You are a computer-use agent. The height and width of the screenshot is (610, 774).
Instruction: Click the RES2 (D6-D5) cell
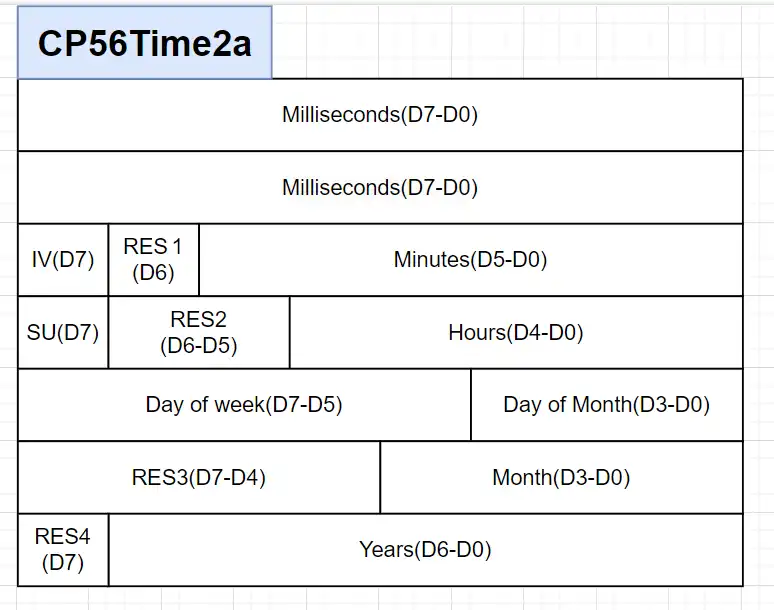pos(199,332)
